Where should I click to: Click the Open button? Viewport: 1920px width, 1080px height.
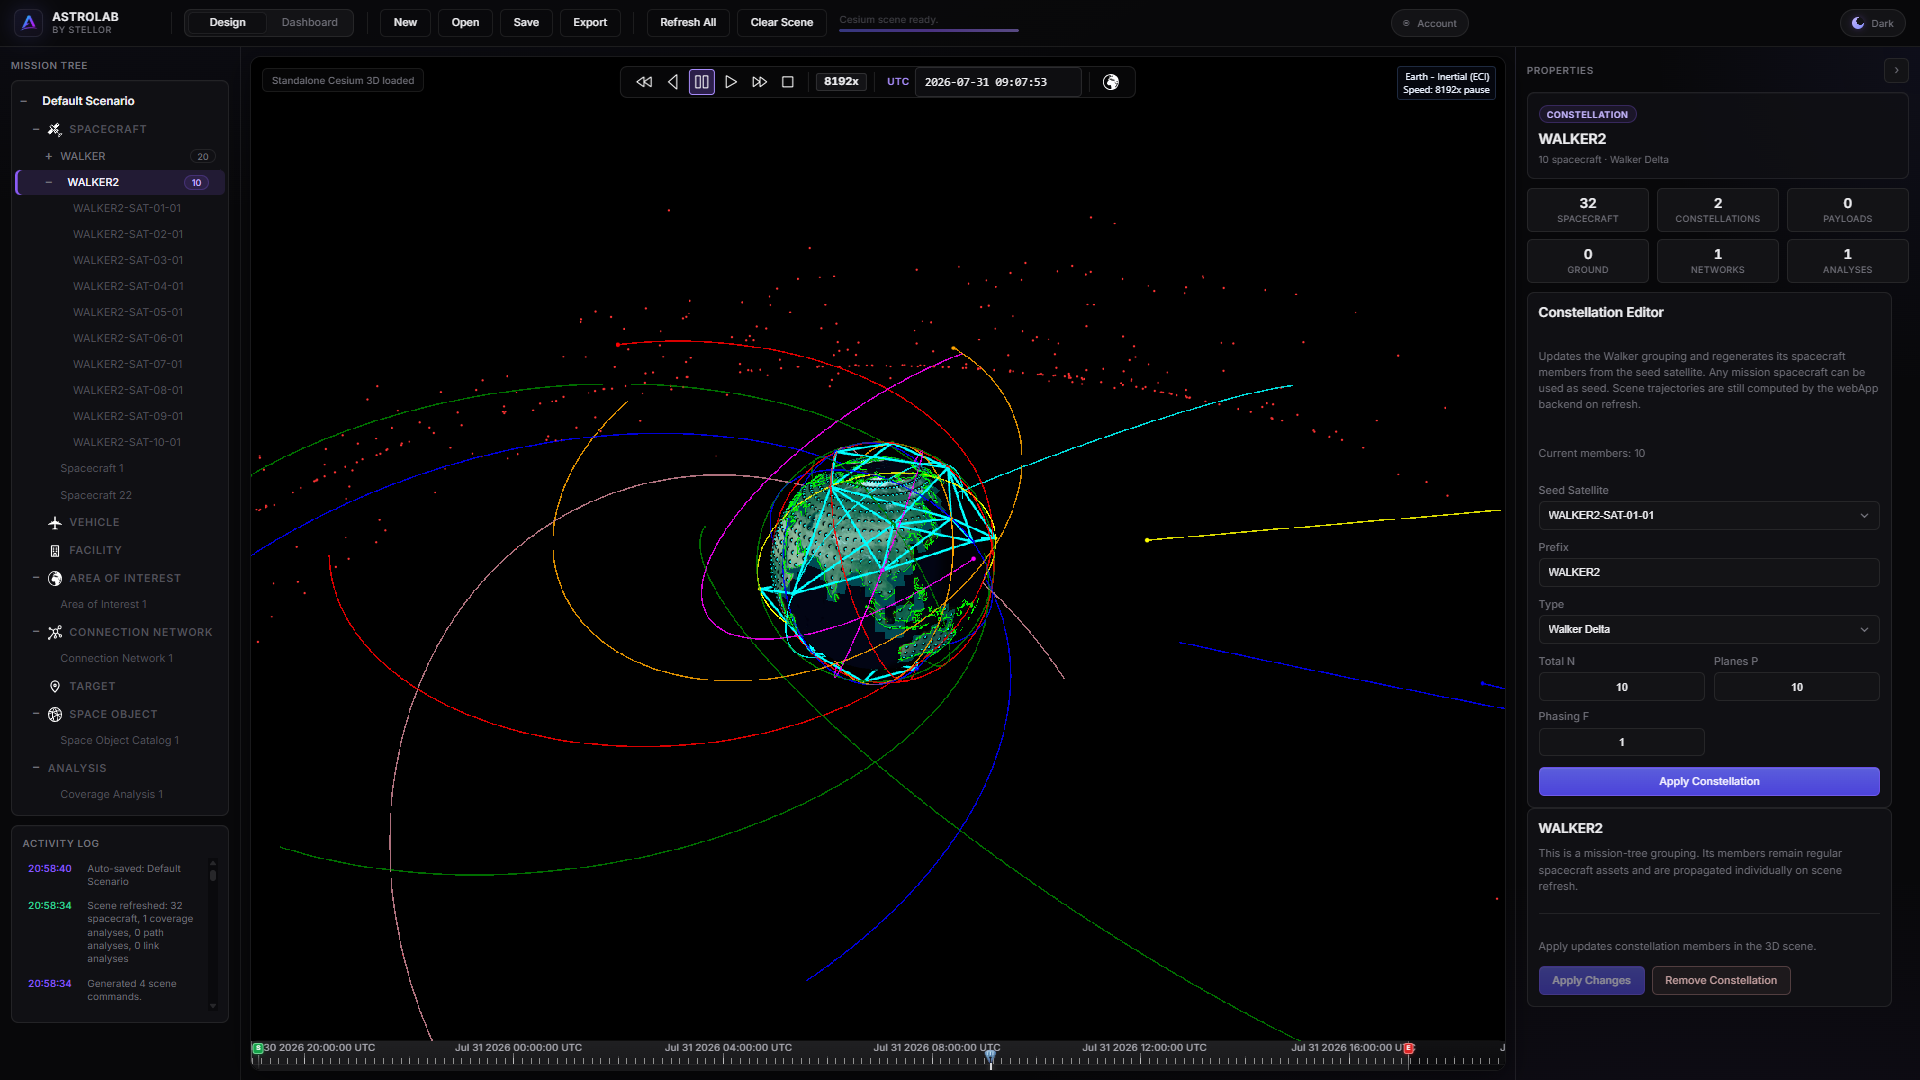[465, 23]
